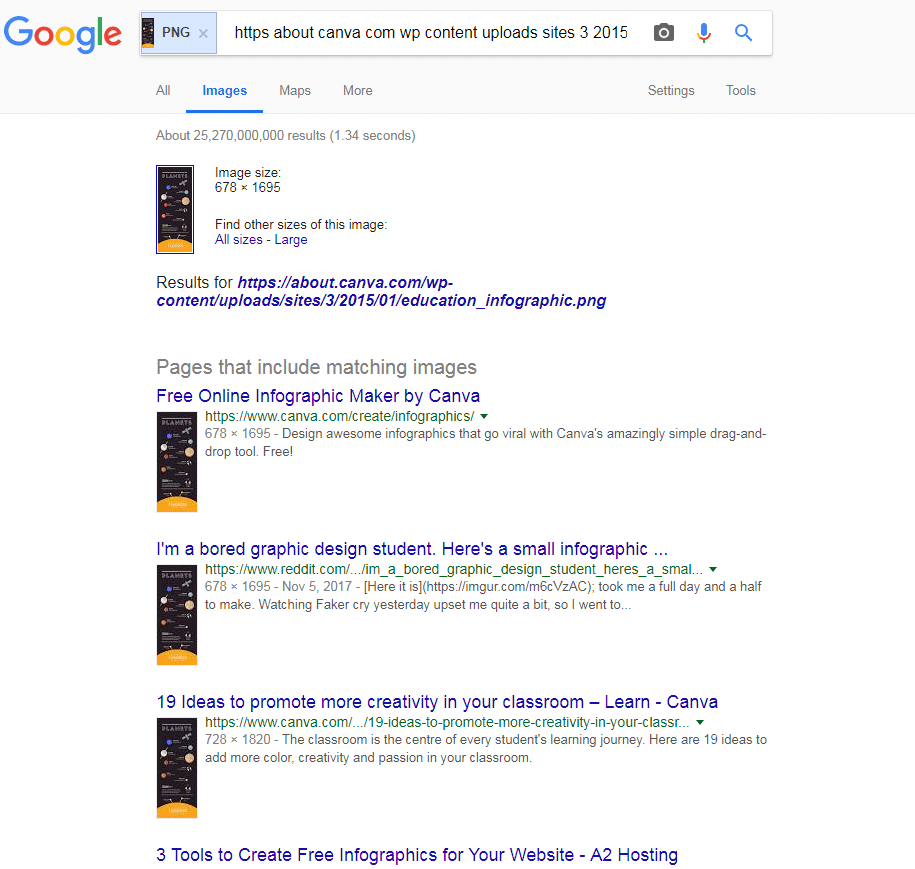Open the Large size link
This screenshot has height=869, width=915.
click(291, 240)
